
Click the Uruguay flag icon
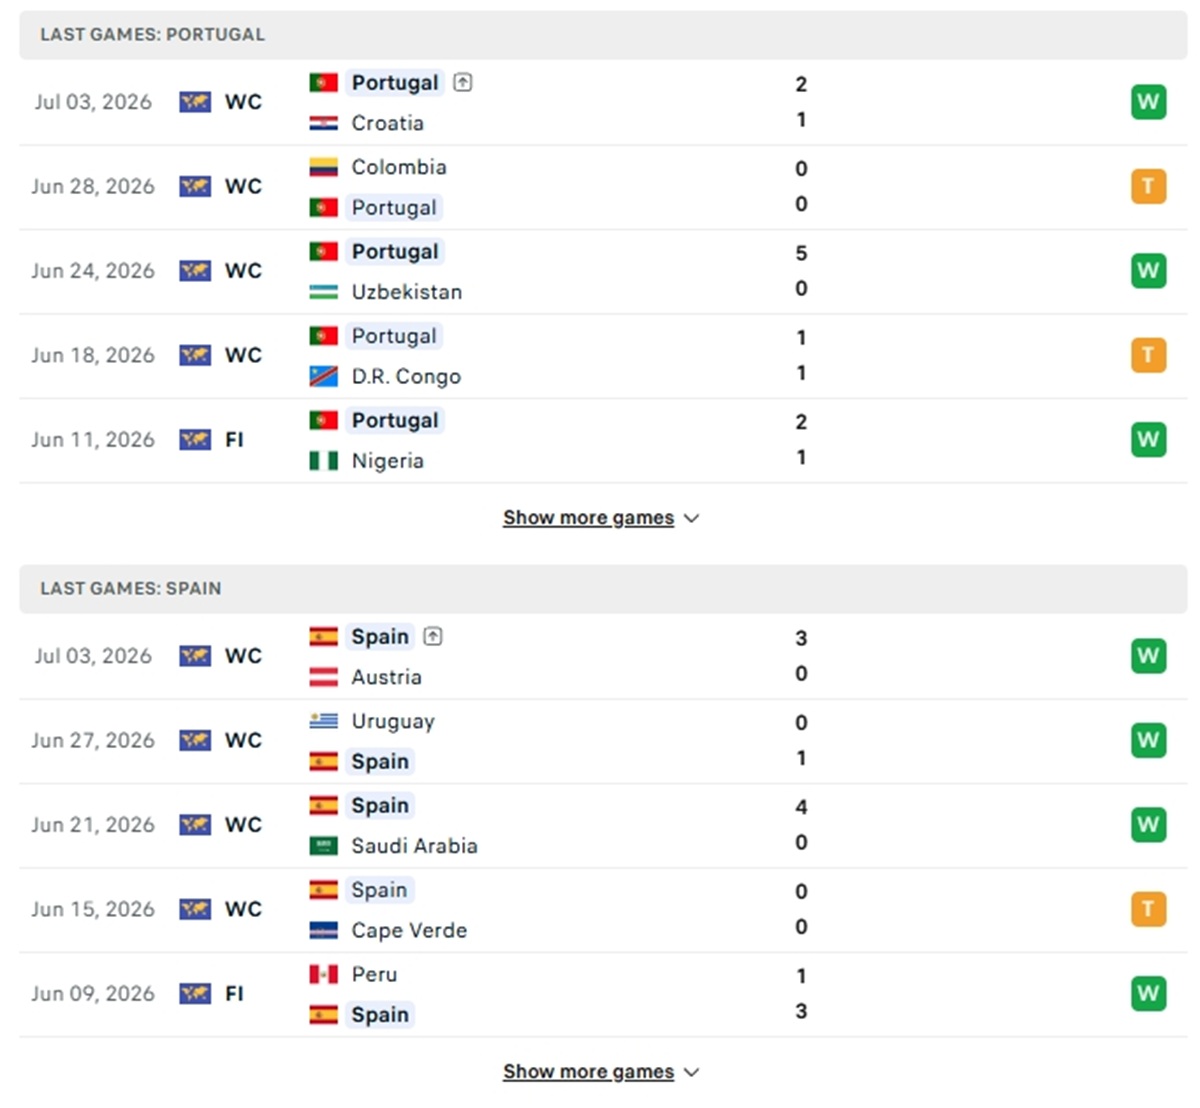pyautogui.click(x=323, y=721)
